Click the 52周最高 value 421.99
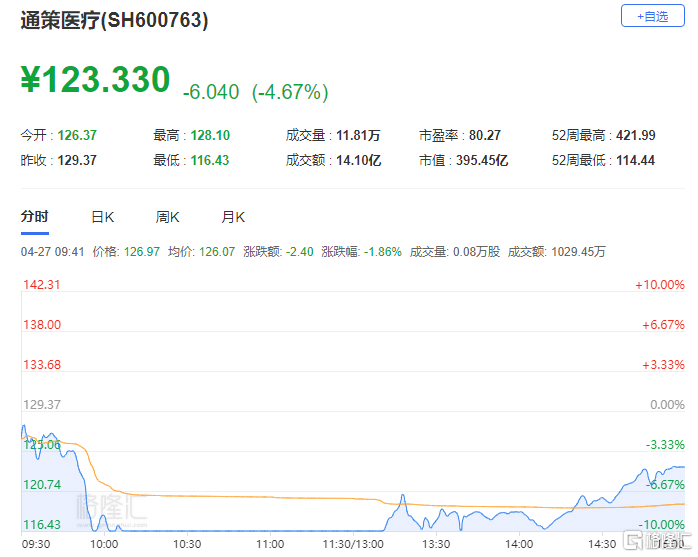This screenshot has width=698, height=557. point(636,135)
